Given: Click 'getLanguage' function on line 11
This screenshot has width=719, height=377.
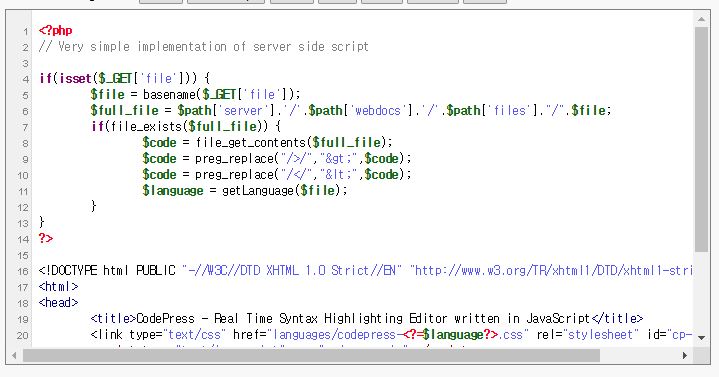Looking at the screenshot, I should [x=258, y=190].
